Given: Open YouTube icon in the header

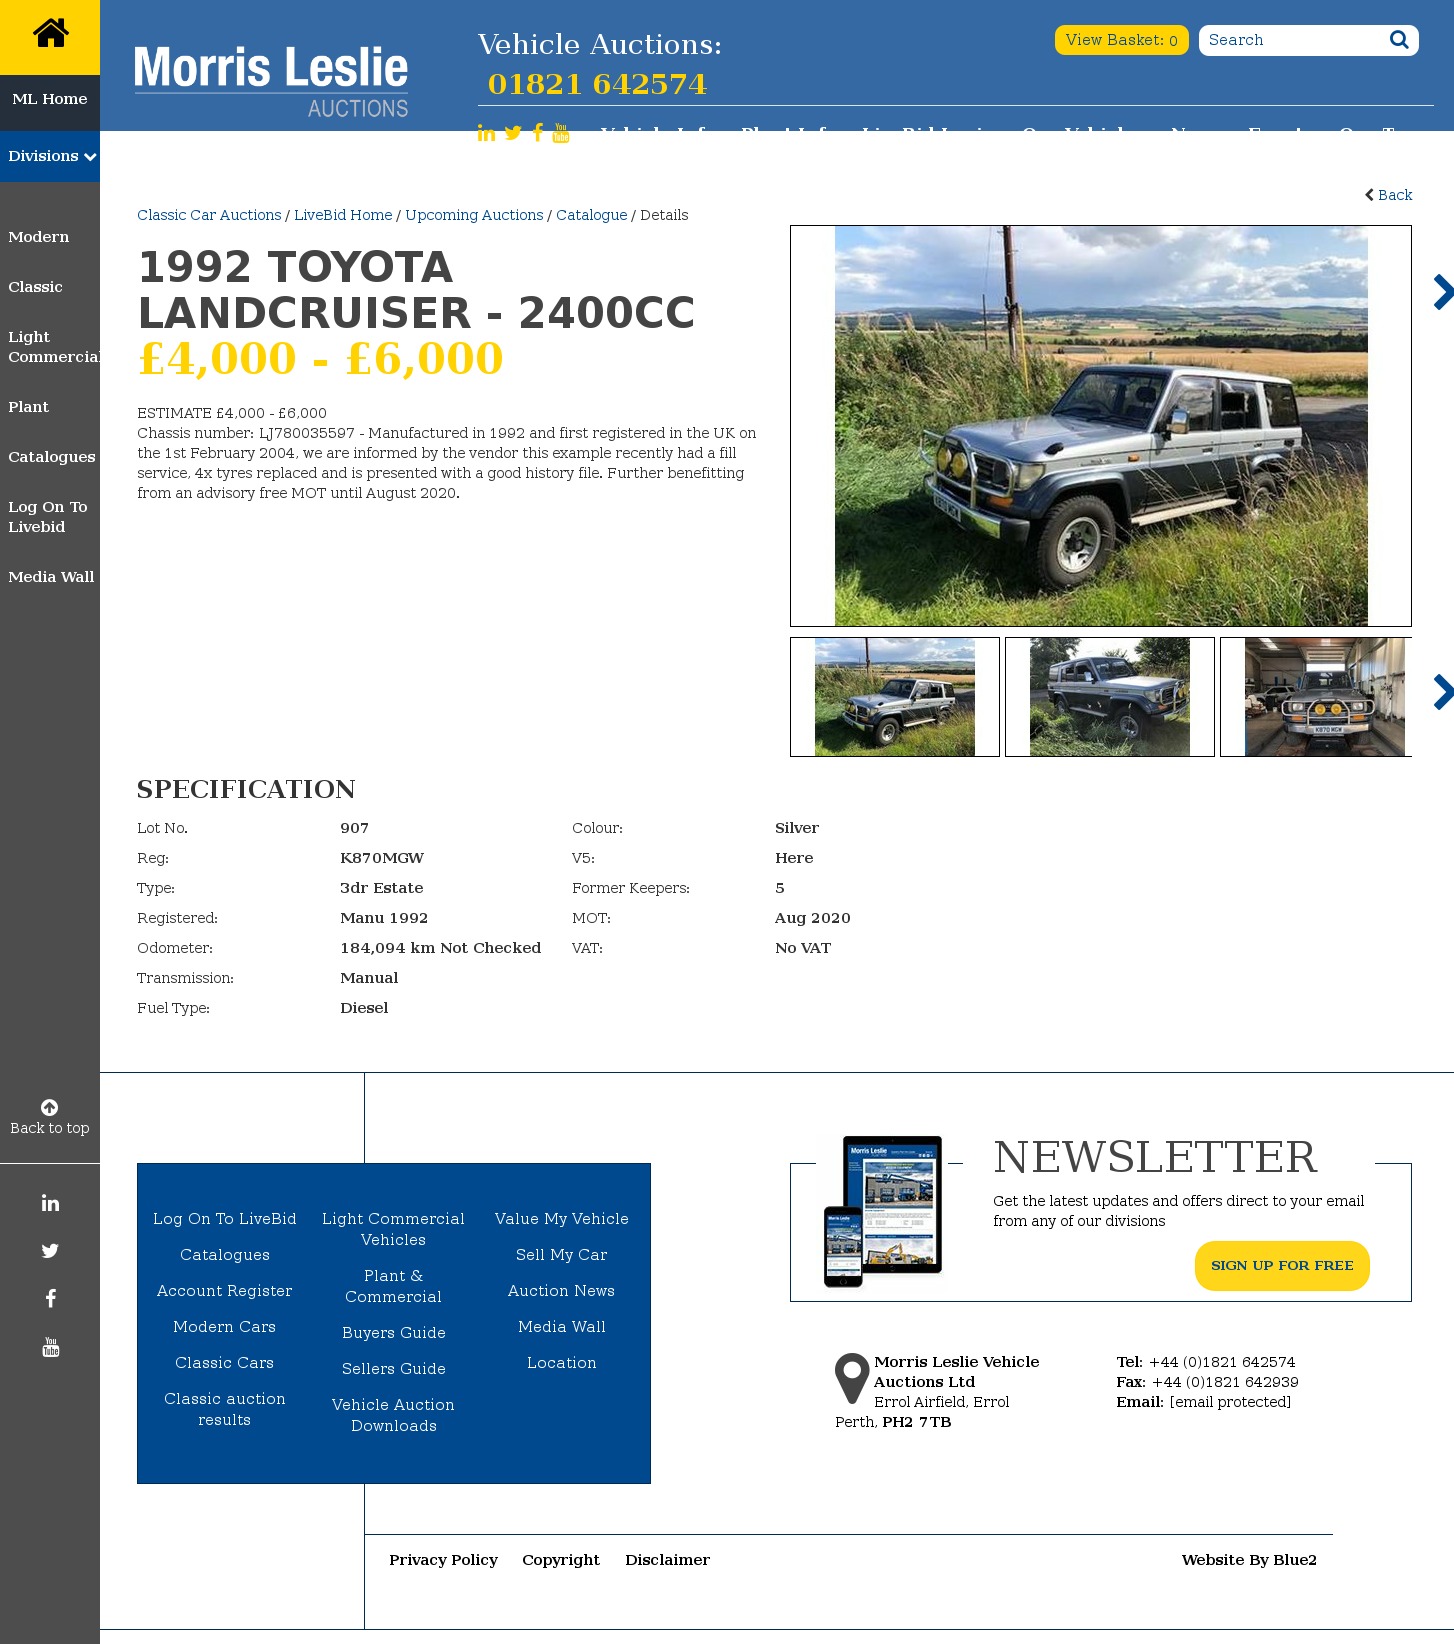Looking at the screenshot, I should pos(561,133).
